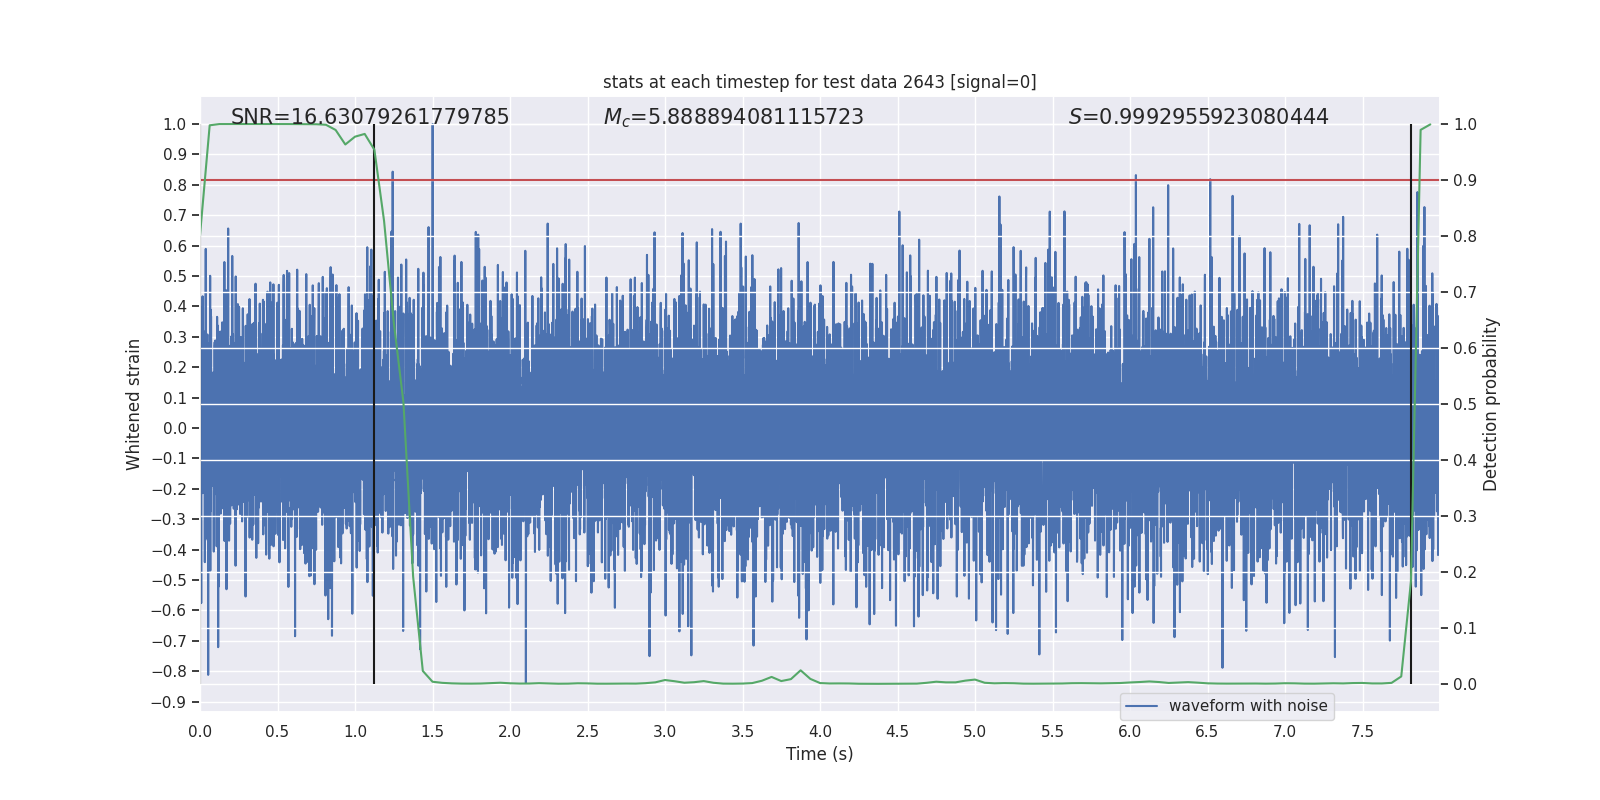Click the green curve's small bump near 3.9 seconds
The height and width of the screenshot is (800, 1600).
(x=800, y=671)
